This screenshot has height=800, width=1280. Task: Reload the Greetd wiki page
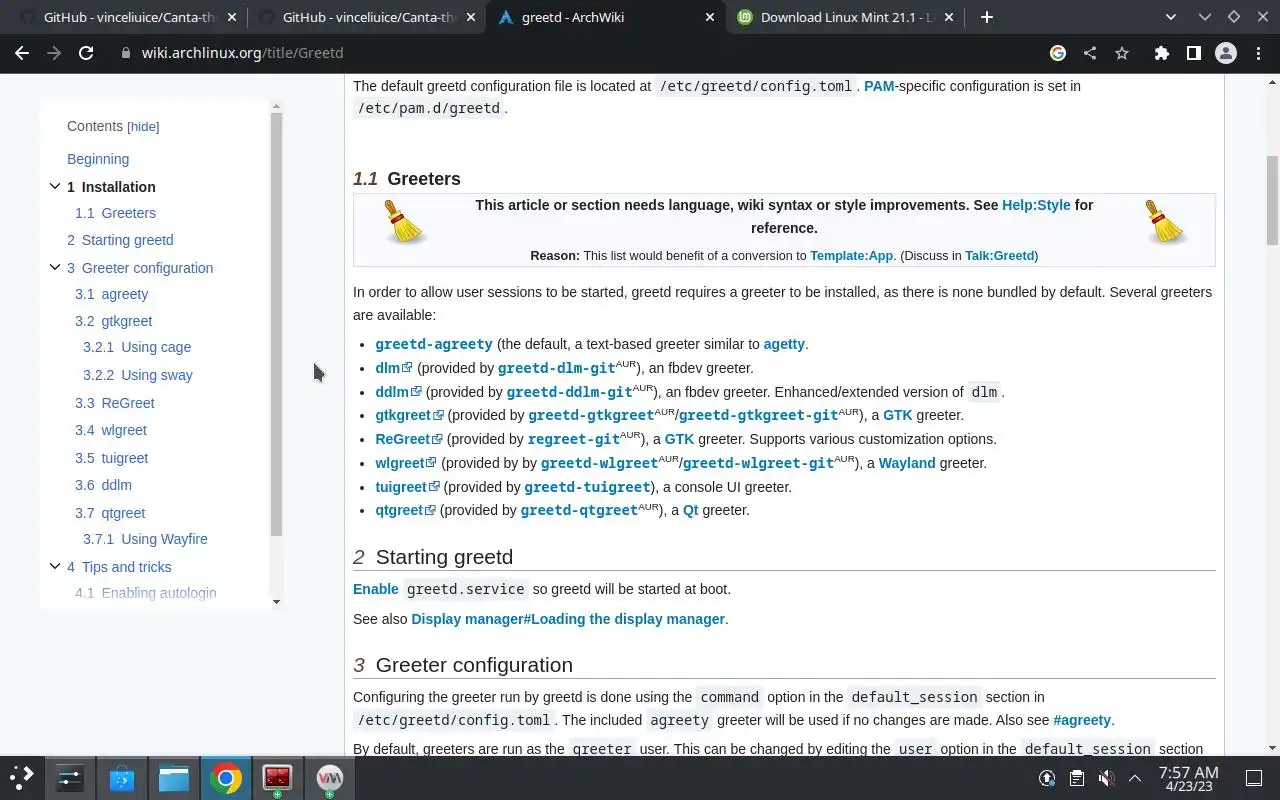86,53
